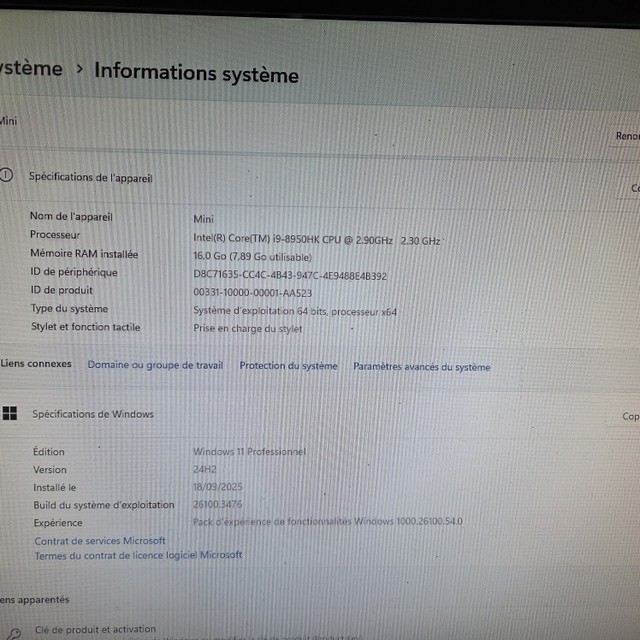Open Contrat de services Microsoft link
This screenshot has height=640, width=640.
coord(100,541)
